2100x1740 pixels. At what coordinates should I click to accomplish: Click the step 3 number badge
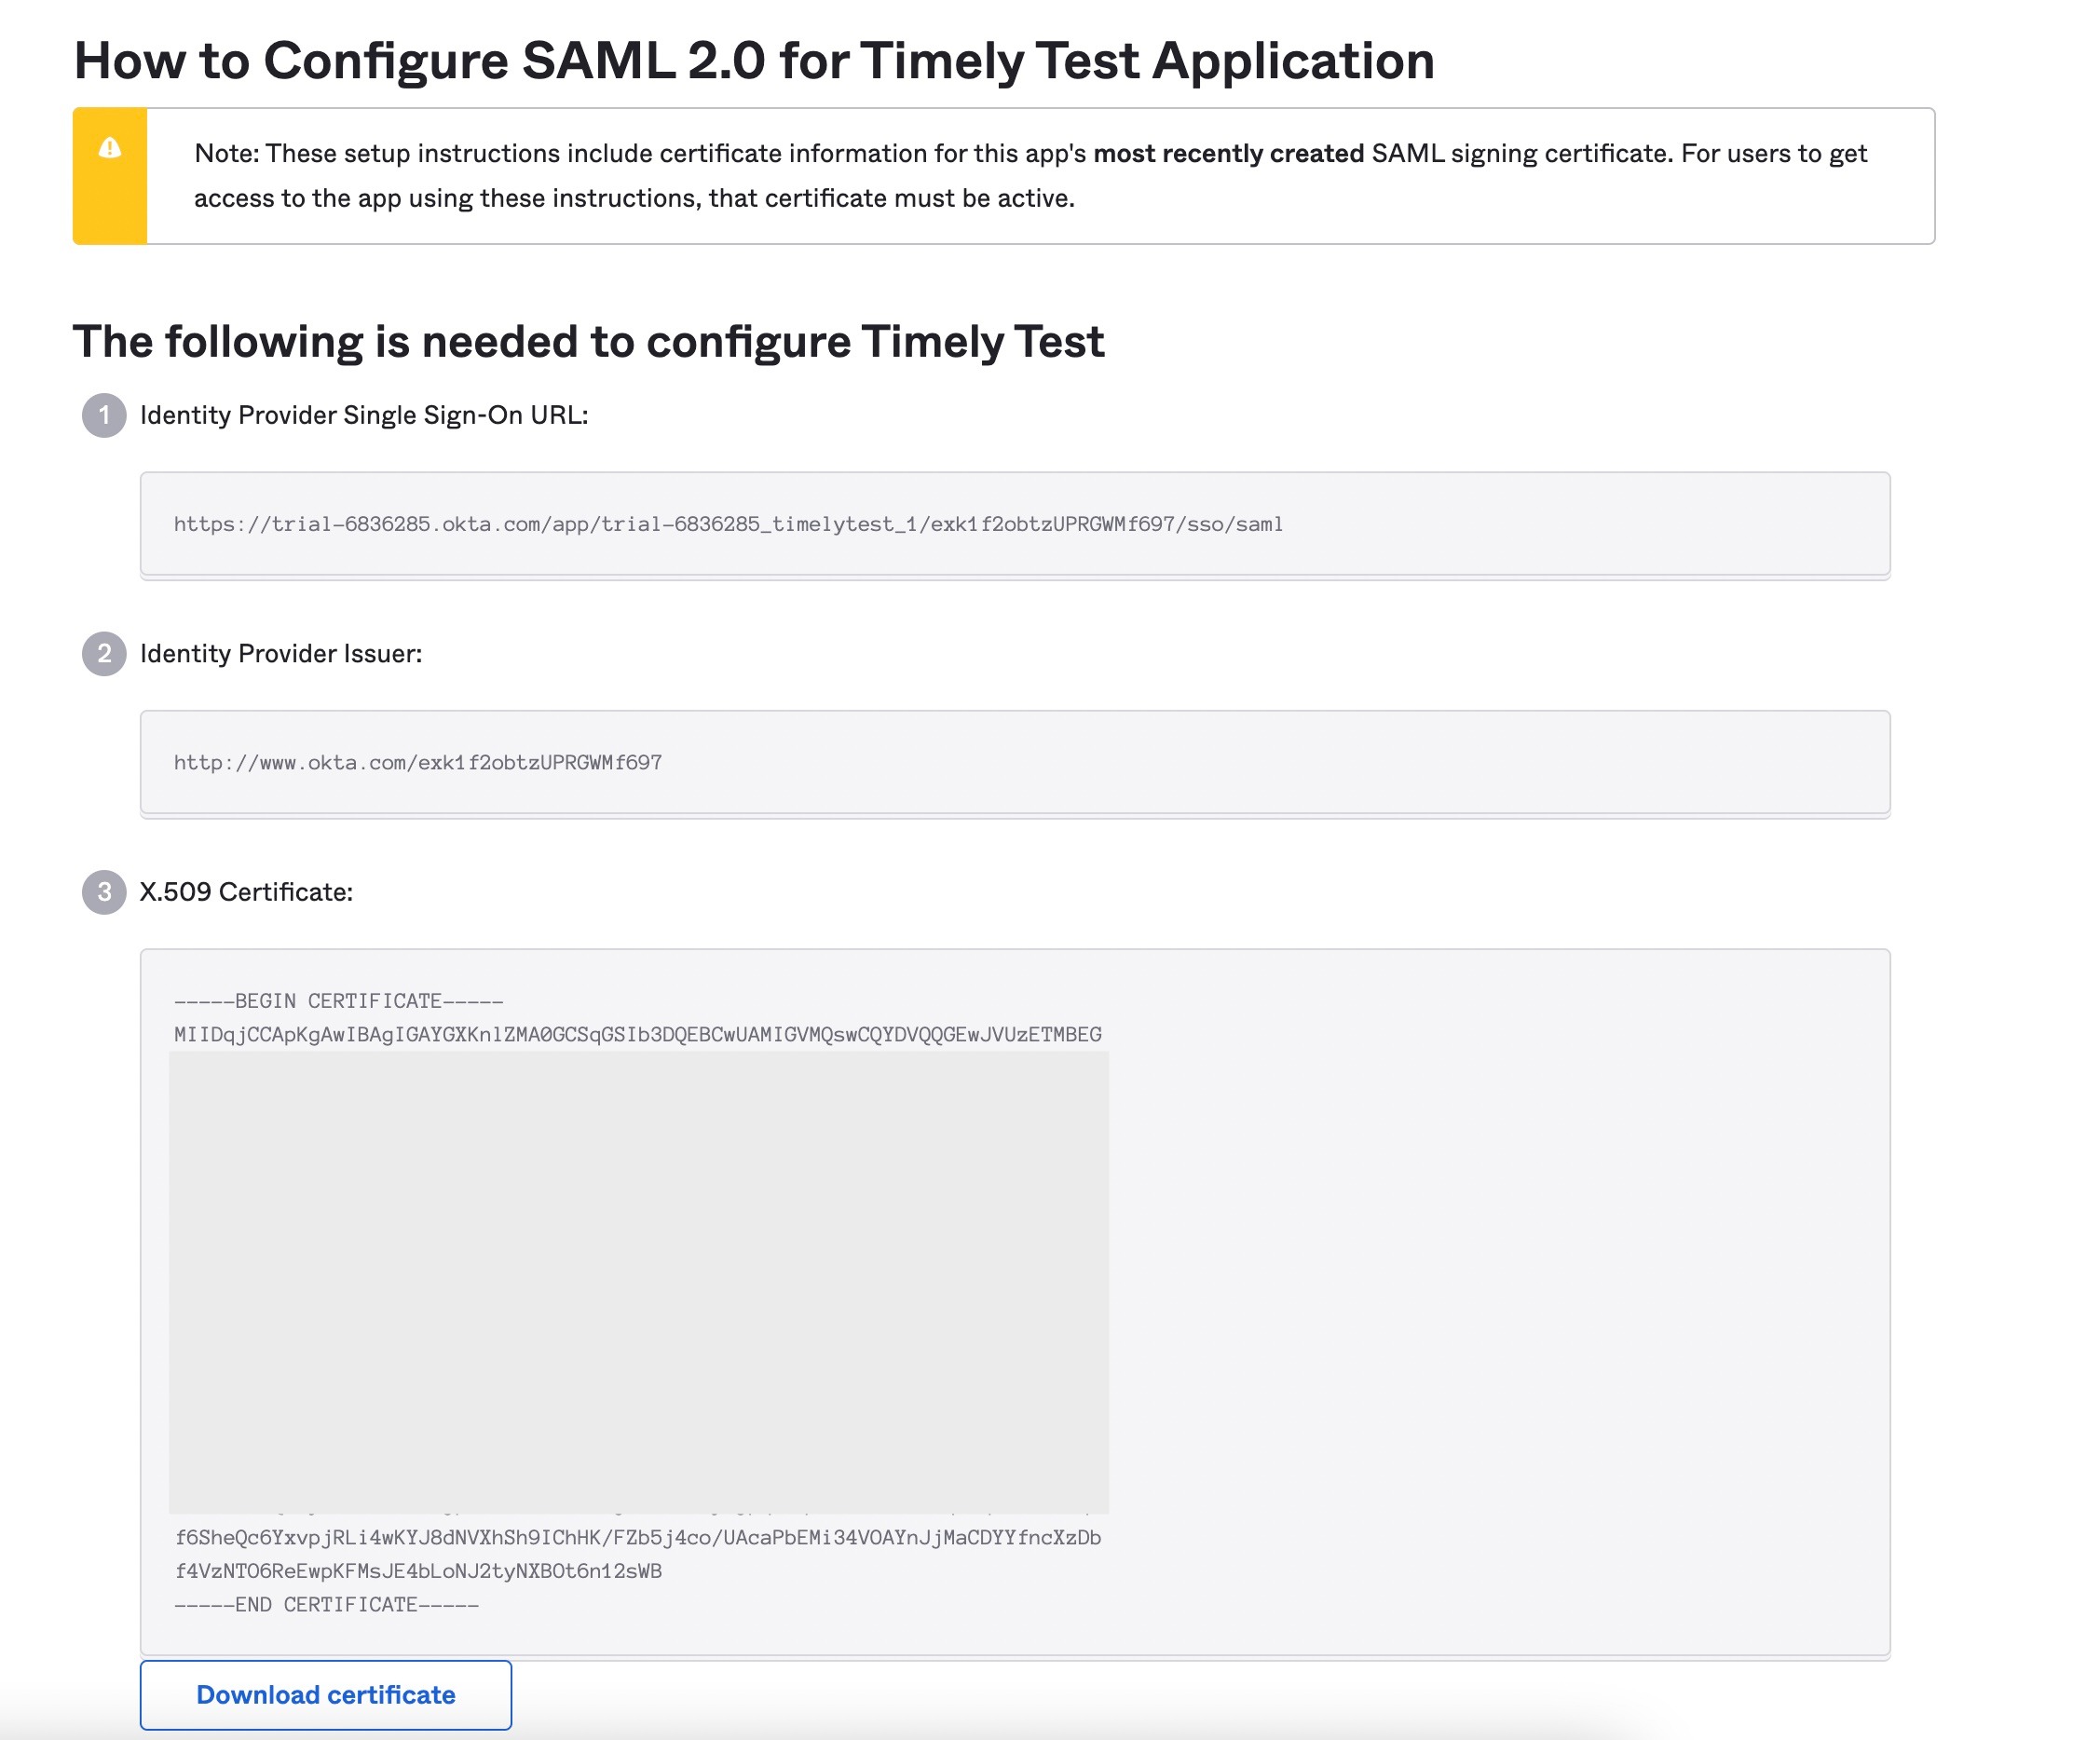click(x=104, y=892)
